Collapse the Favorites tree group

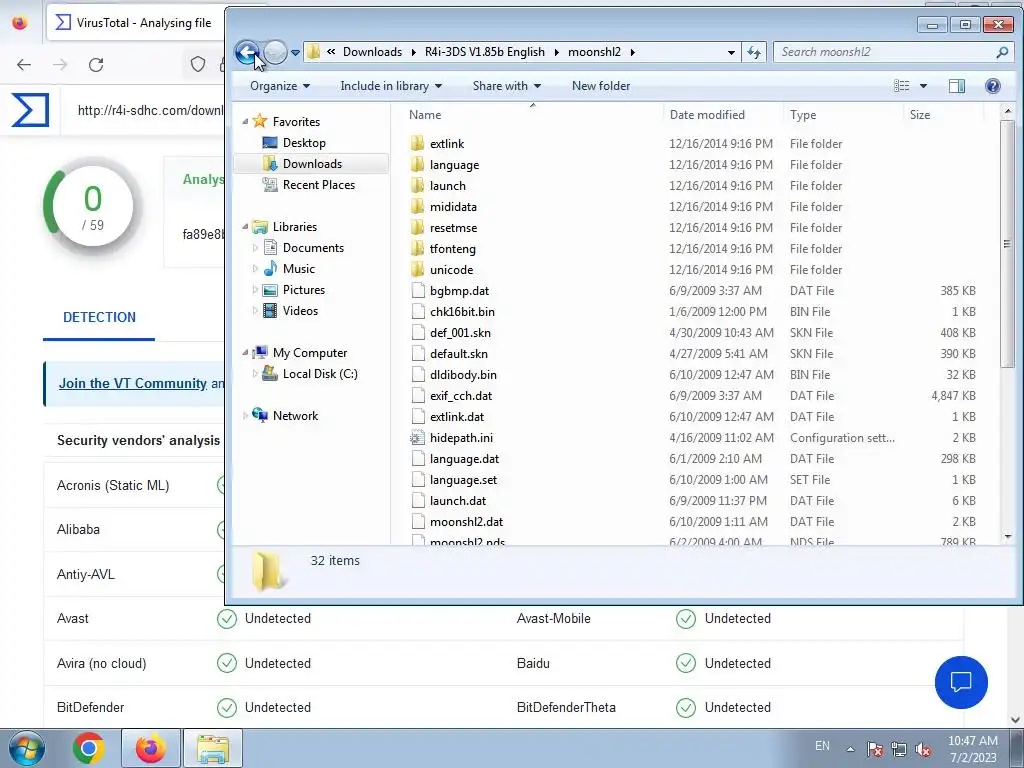tap(246, 121)
